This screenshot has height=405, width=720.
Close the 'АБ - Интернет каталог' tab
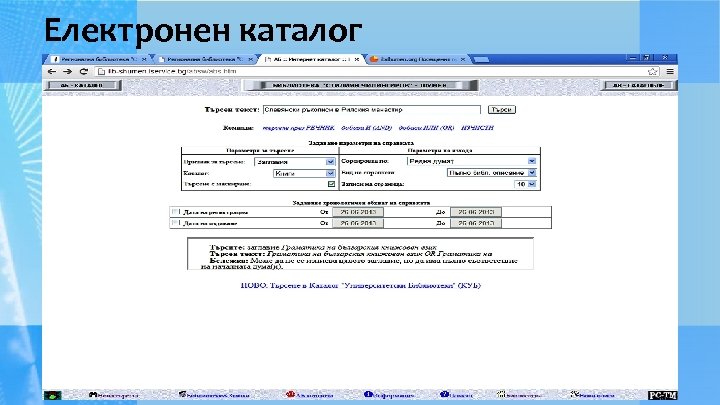(x=357, y=59)
